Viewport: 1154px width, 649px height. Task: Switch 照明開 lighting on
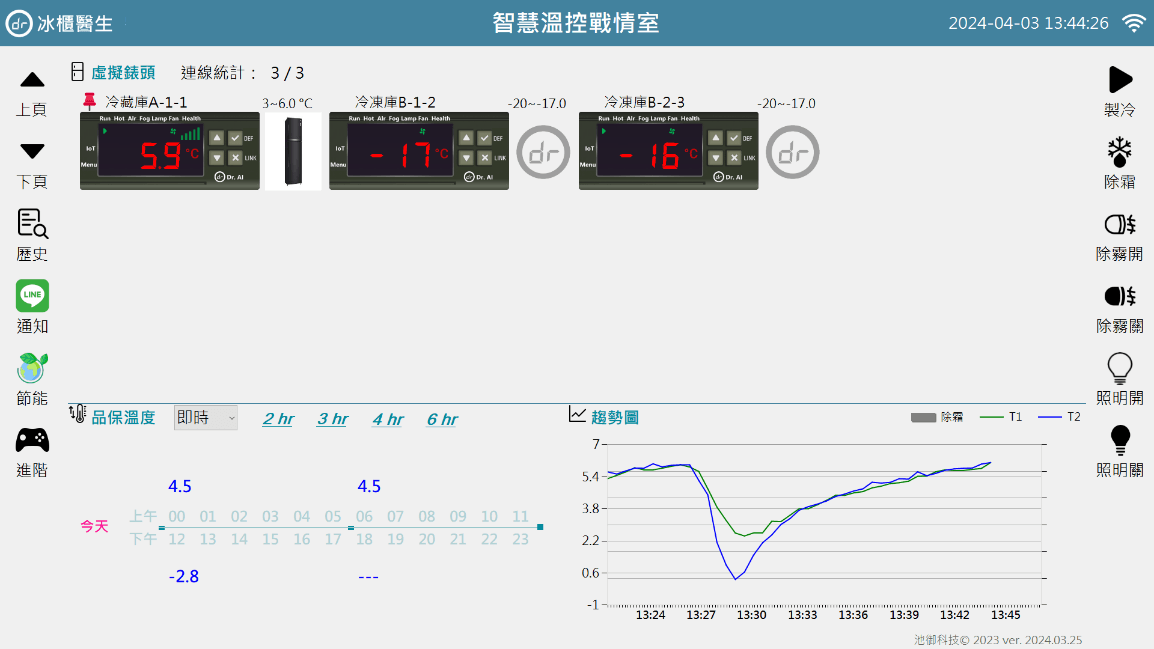(1119, 368)
